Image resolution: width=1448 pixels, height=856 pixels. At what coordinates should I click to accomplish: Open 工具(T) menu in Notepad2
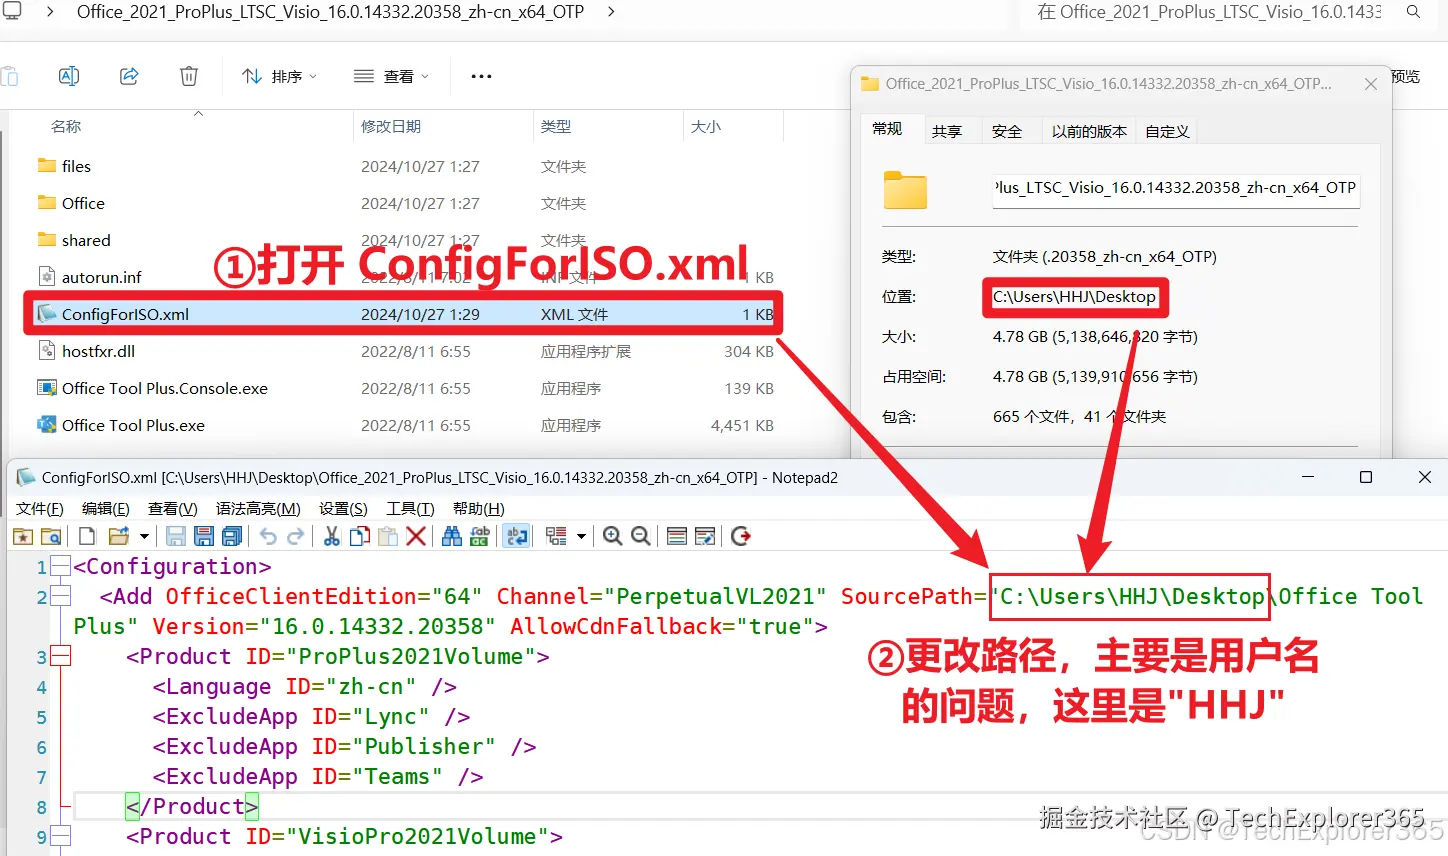(410, 509)
